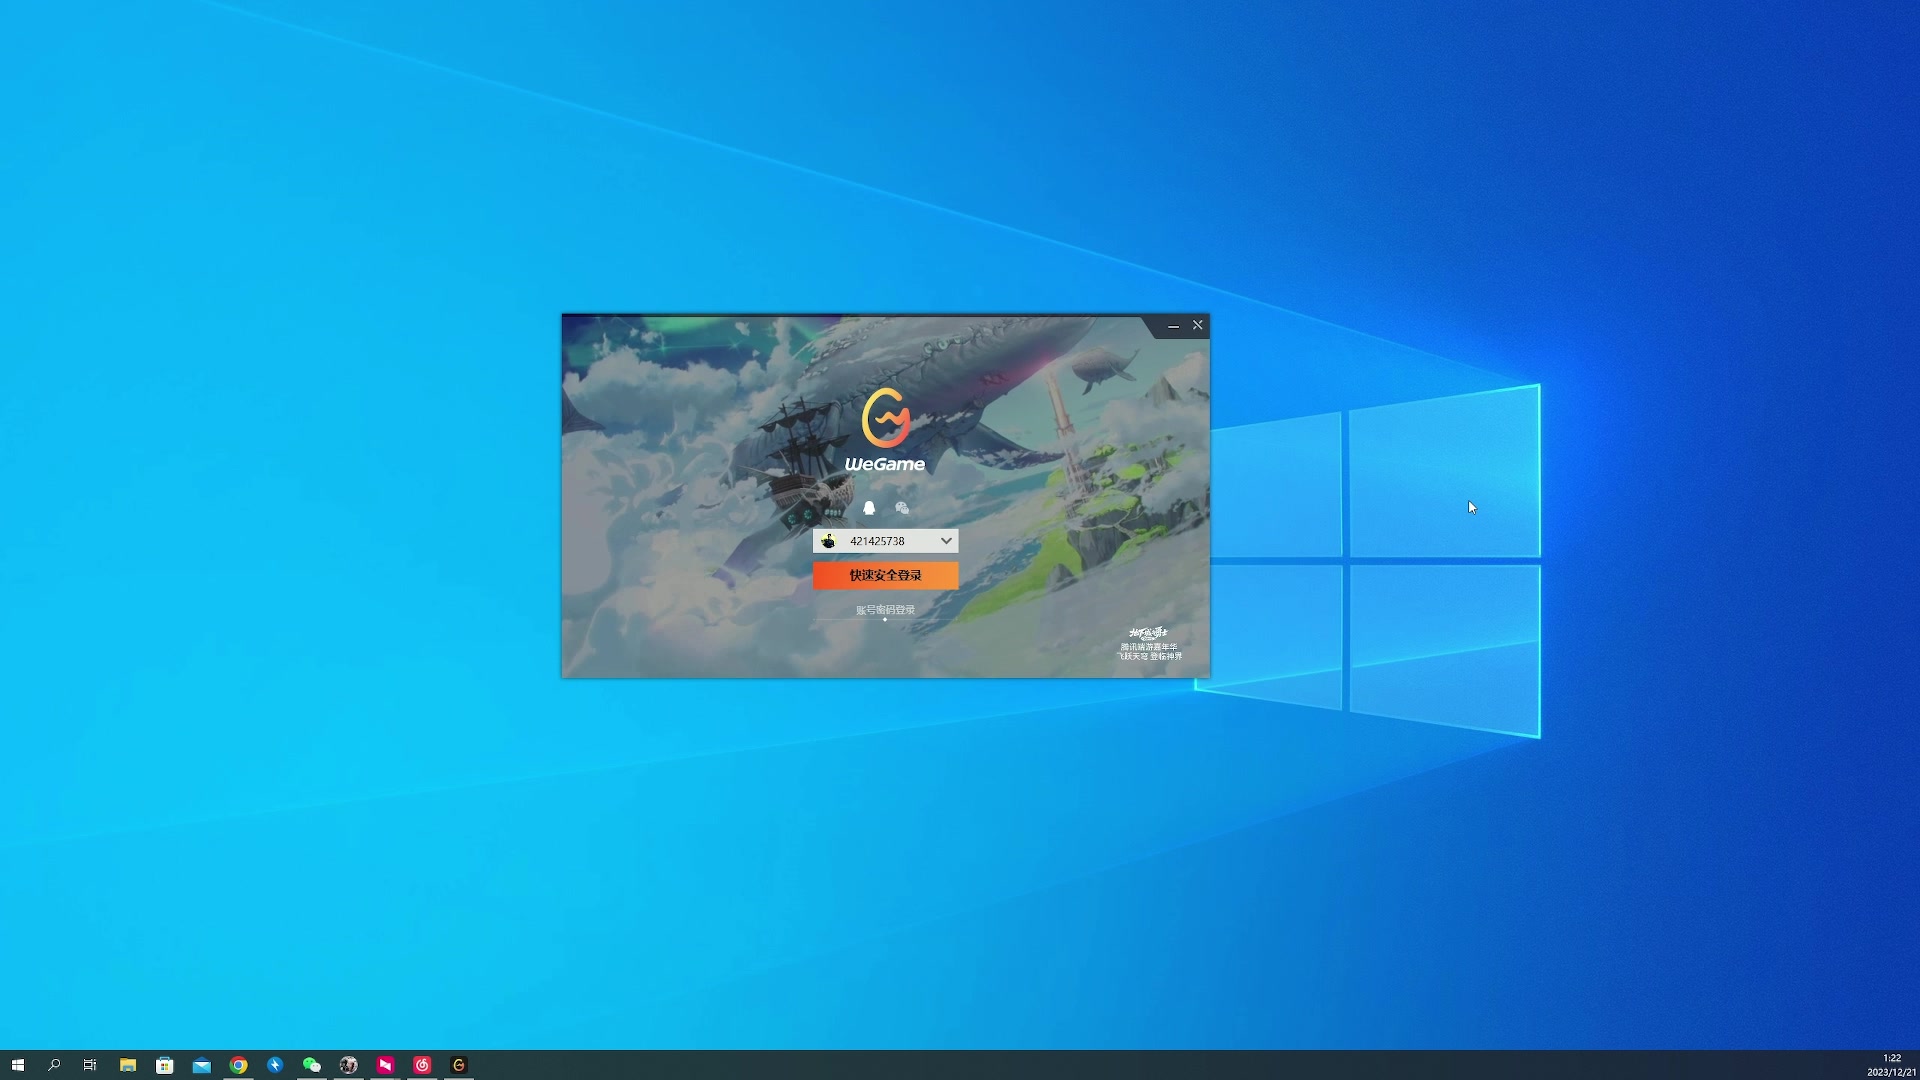The image size is (1920, 1080).
Task: Open File Explorer from taskbar
Action: (128, 1065)
